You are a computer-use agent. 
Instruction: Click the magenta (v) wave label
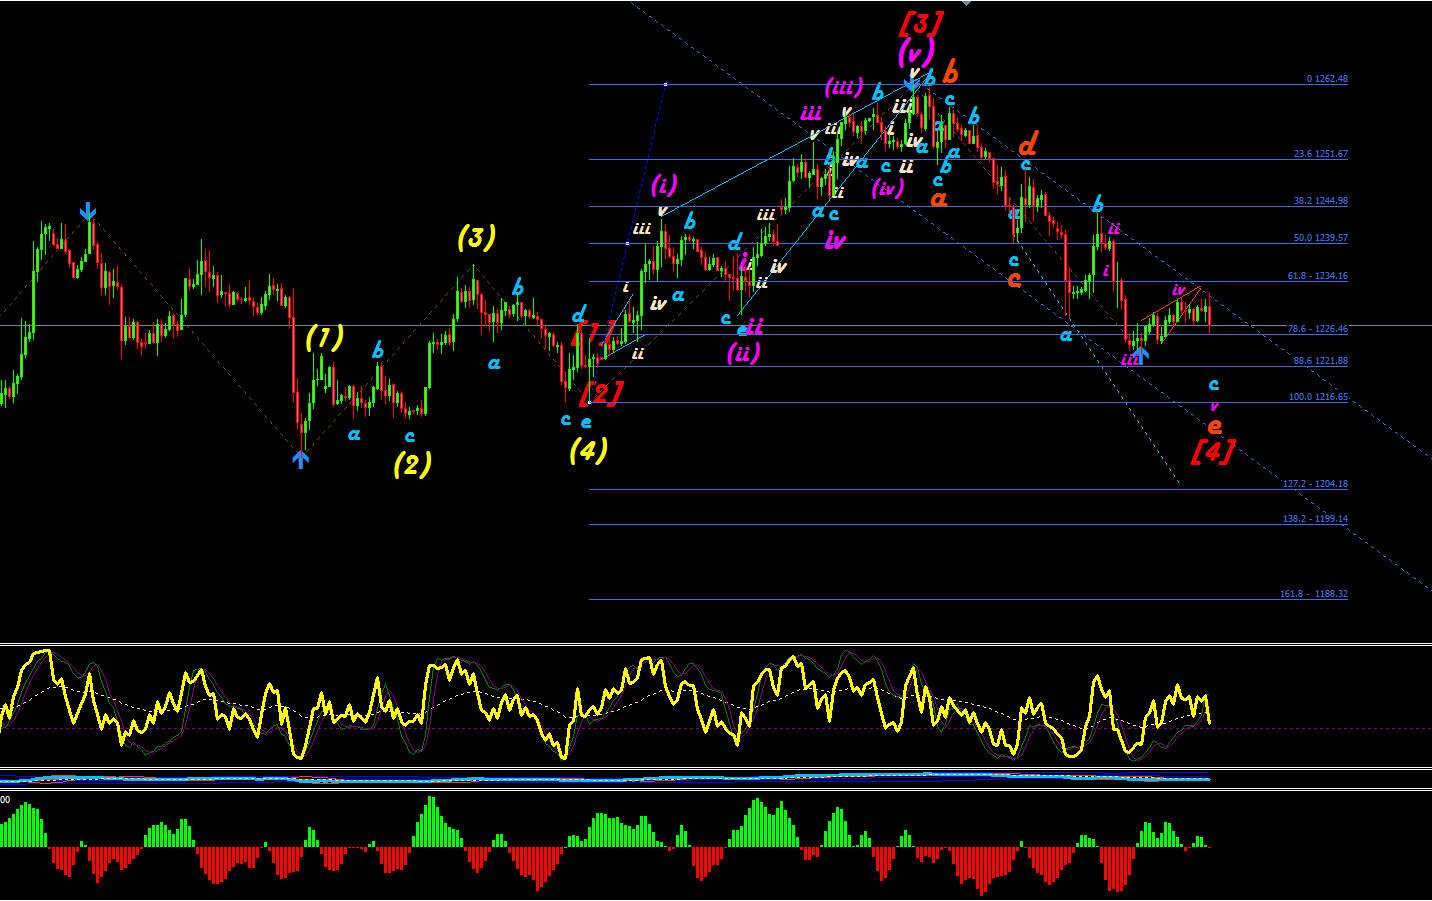[x=916, y=51]
